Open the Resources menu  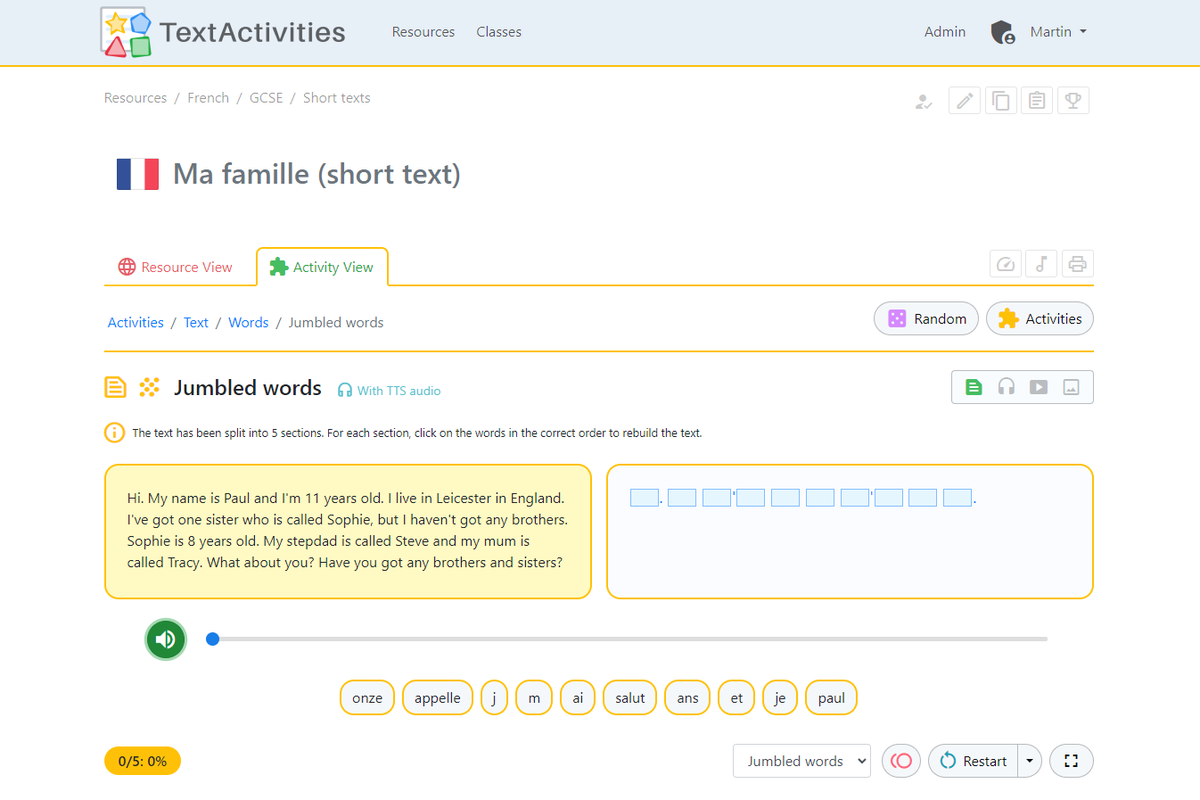[423, 32]
